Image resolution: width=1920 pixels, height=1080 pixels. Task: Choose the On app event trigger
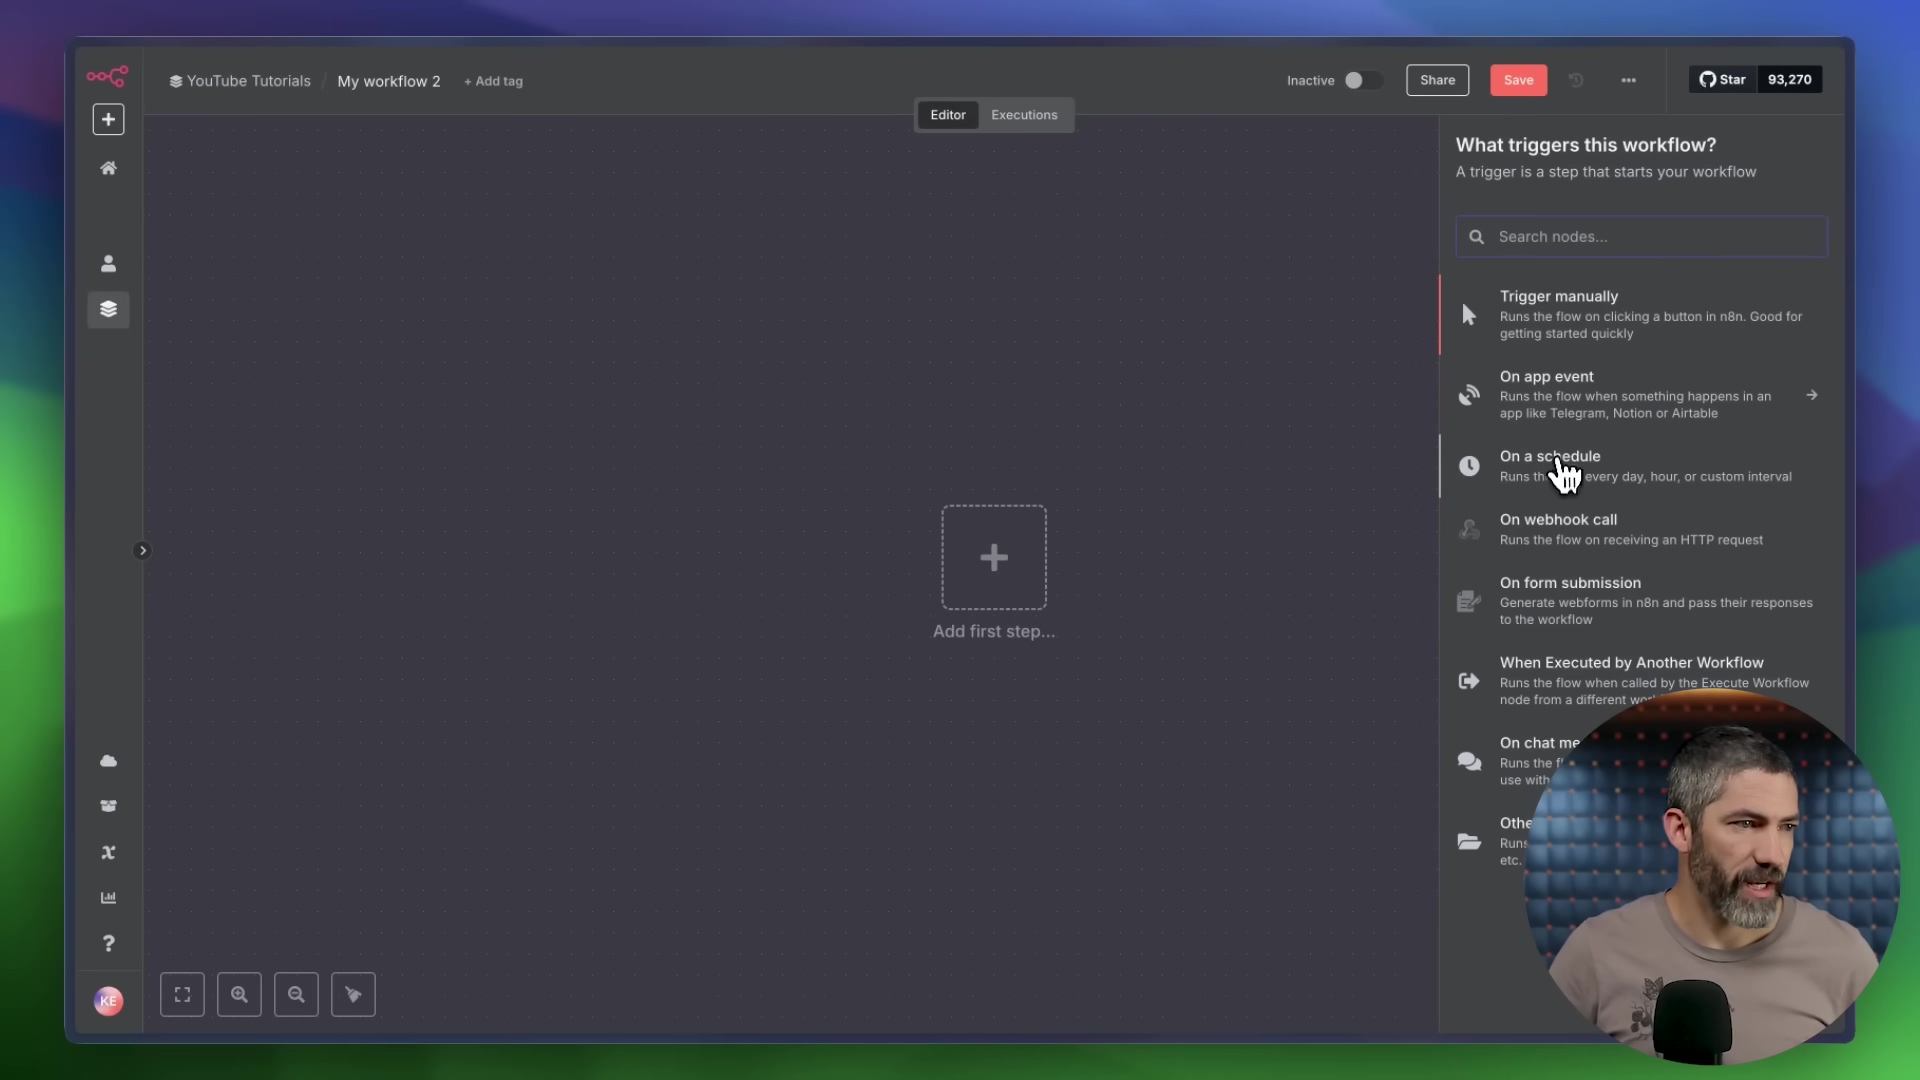click(1641, 394)
